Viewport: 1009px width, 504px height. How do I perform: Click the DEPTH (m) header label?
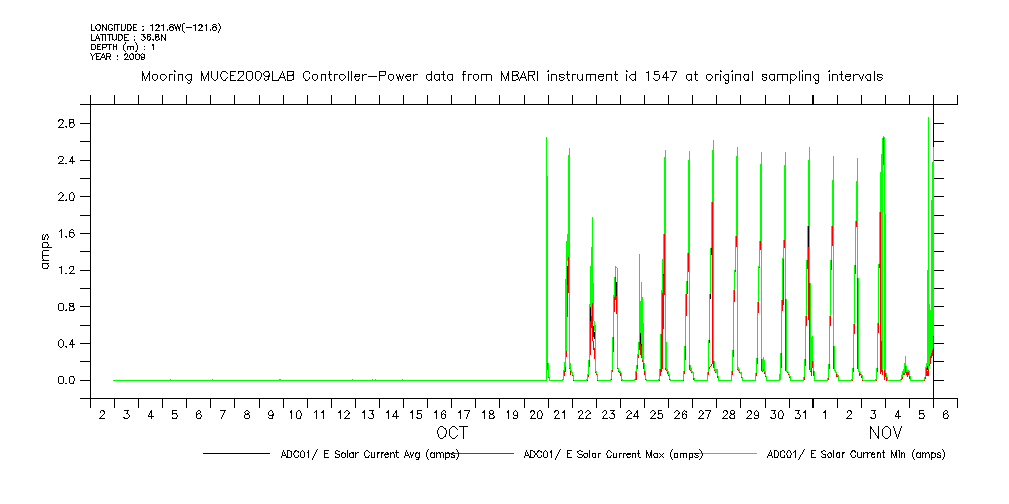(124, 47)
